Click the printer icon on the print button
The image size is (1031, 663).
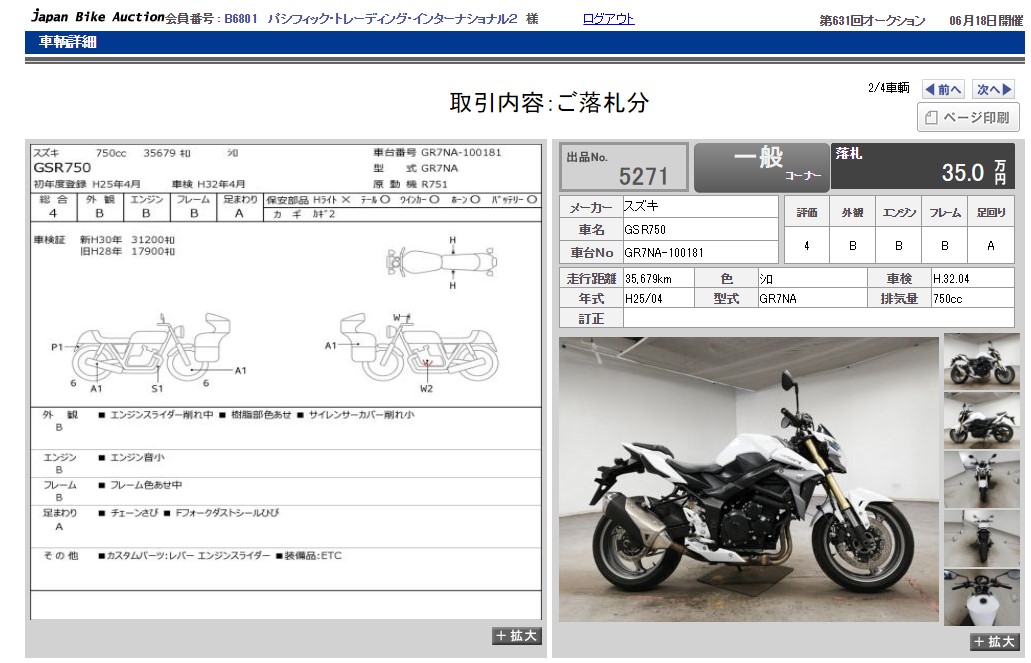click(931, 118)
